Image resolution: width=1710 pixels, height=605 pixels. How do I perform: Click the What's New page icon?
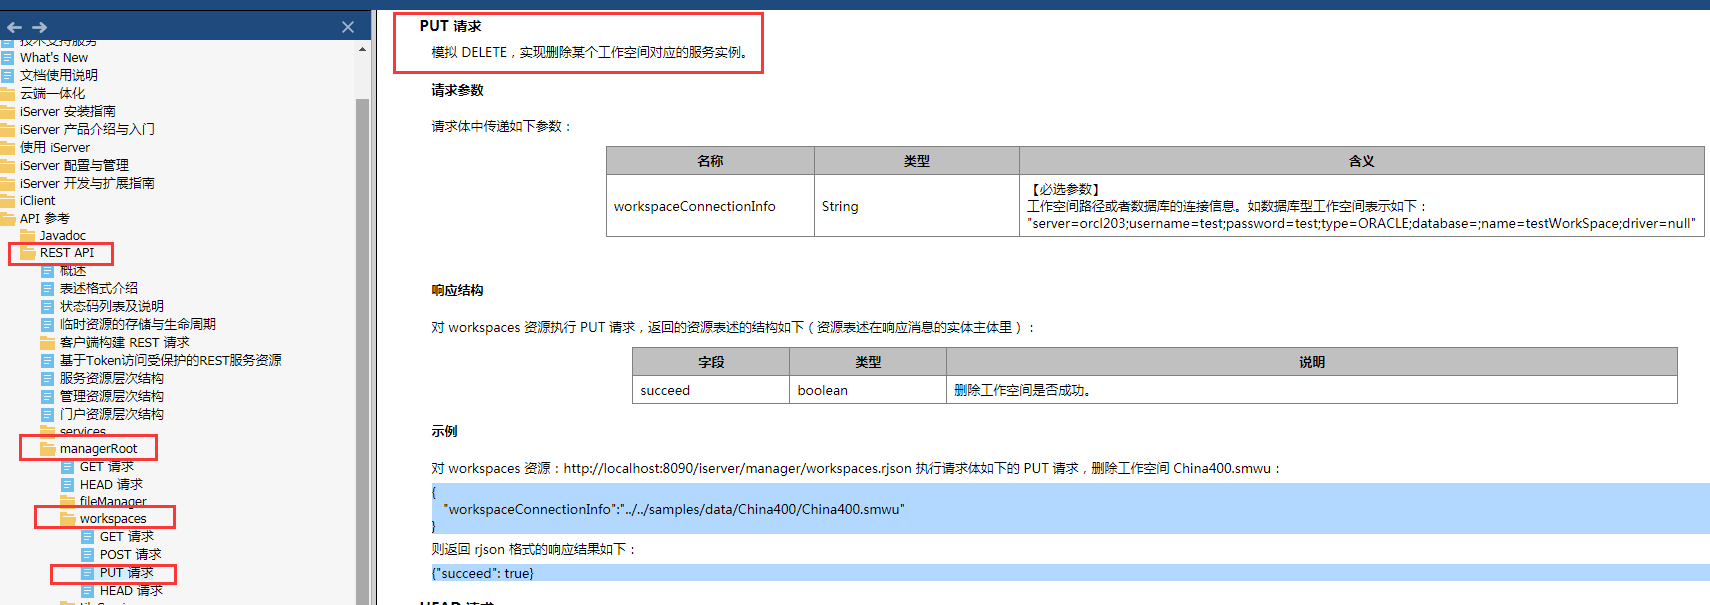(x=8, y=57)
